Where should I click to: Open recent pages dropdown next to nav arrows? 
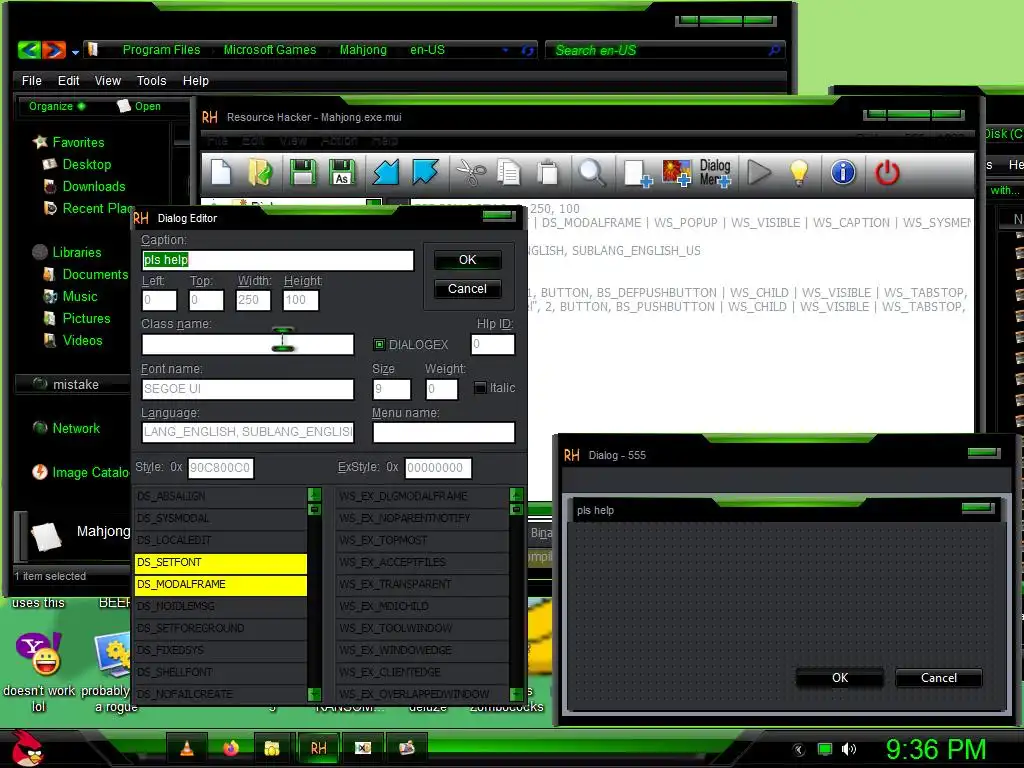tap(76, 52)
